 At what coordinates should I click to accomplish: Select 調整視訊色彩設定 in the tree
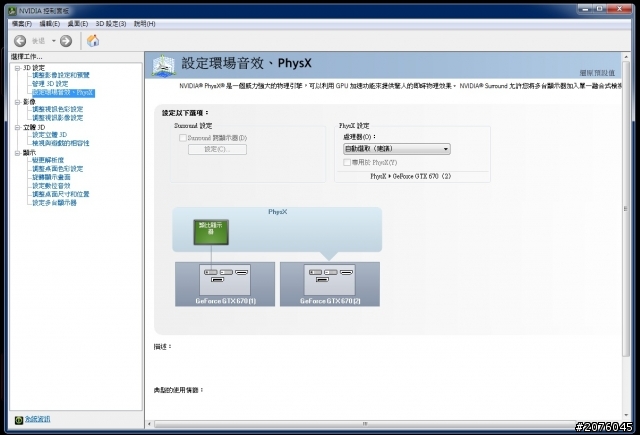(x=58, y=109)
